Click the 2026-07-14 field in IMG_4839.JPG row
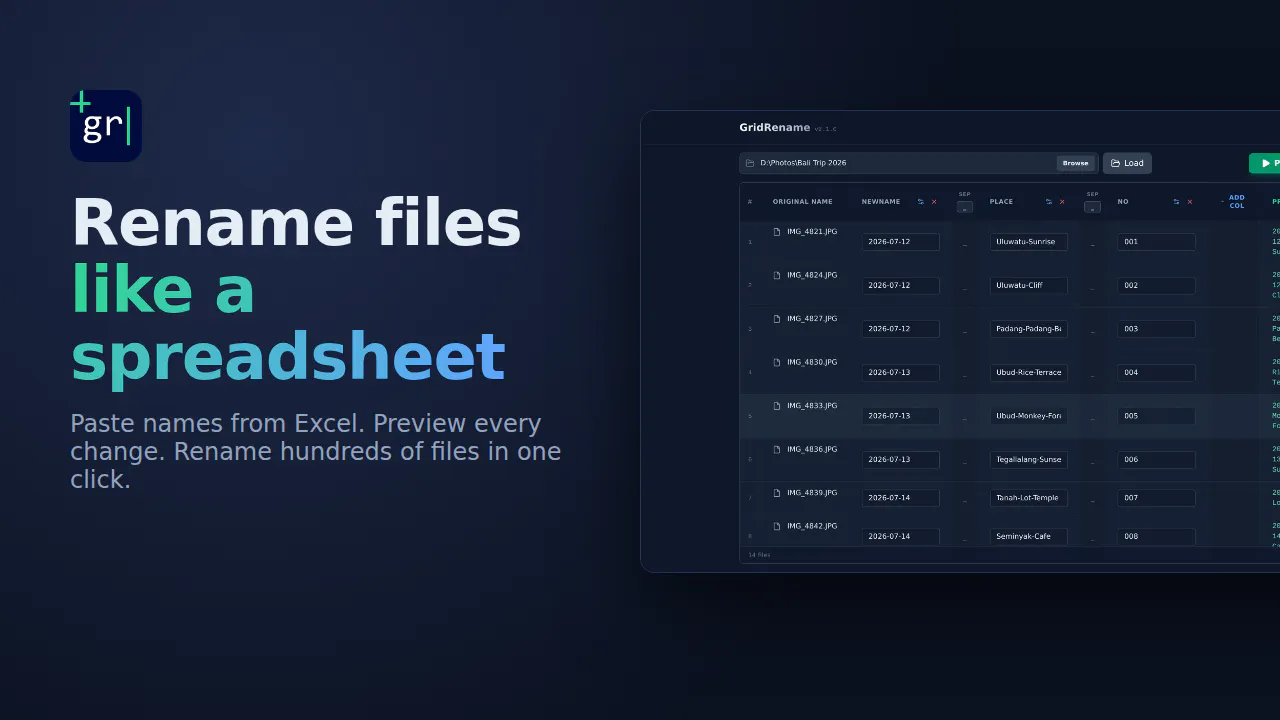Screen dimensions: 1280x720 [901, 498]
